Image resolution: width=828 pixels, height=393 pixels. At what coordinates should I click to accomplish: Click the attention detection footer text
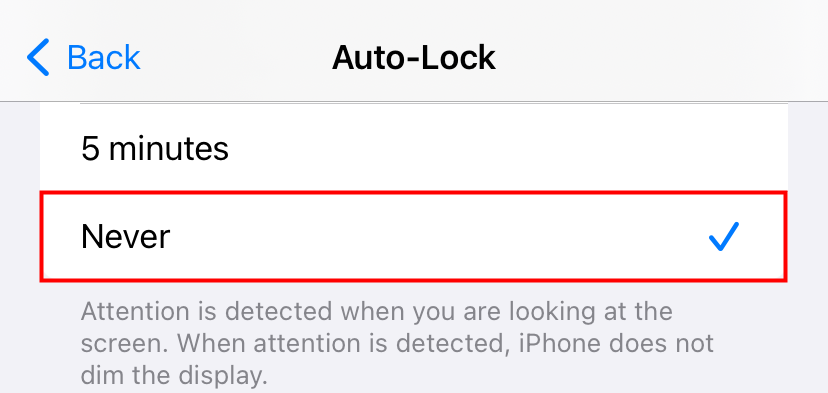coord(397,343)
